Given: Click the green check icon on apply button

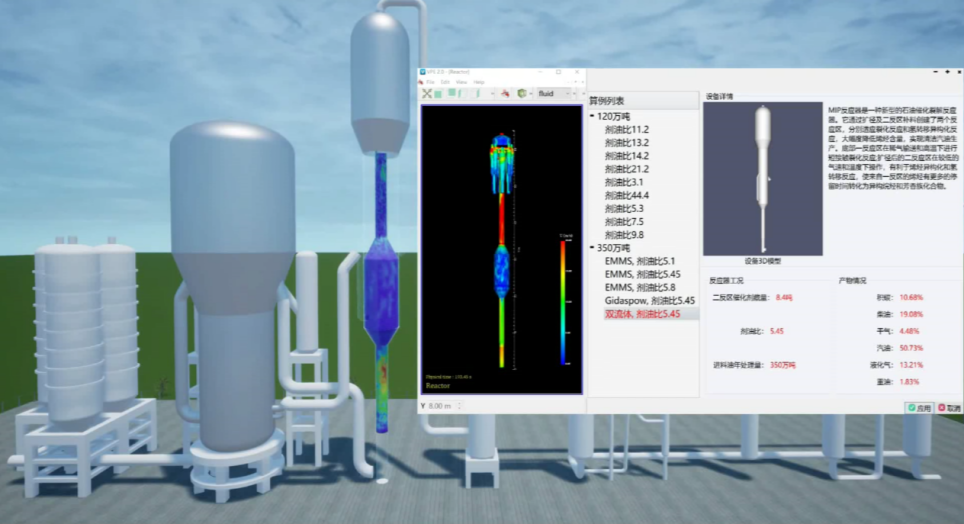Looking at the screenshot, I should click(912, 408).
